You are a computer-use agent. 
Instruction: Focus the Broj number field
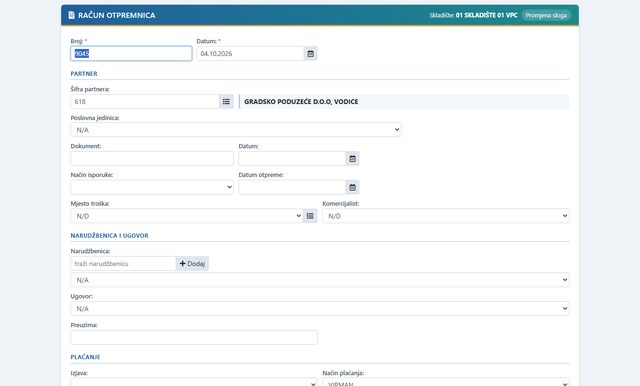coord(131,53)
